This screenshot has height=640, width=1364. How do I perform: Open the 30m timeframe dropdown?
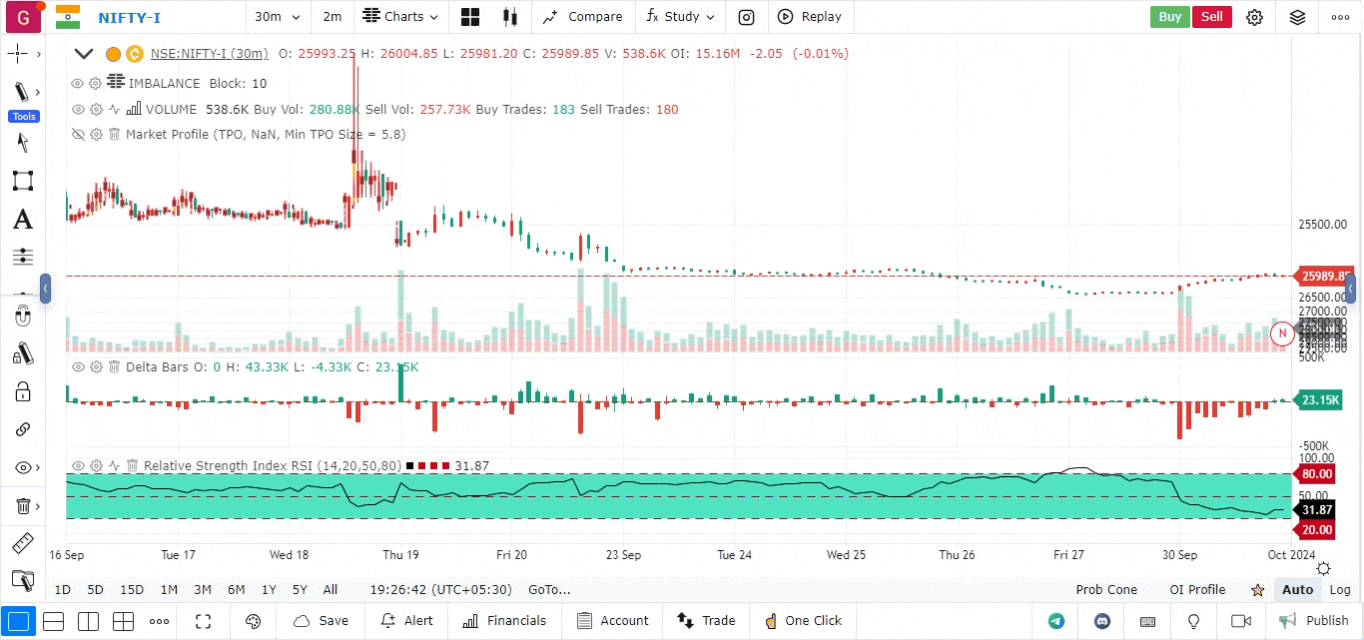pos(274,17)
